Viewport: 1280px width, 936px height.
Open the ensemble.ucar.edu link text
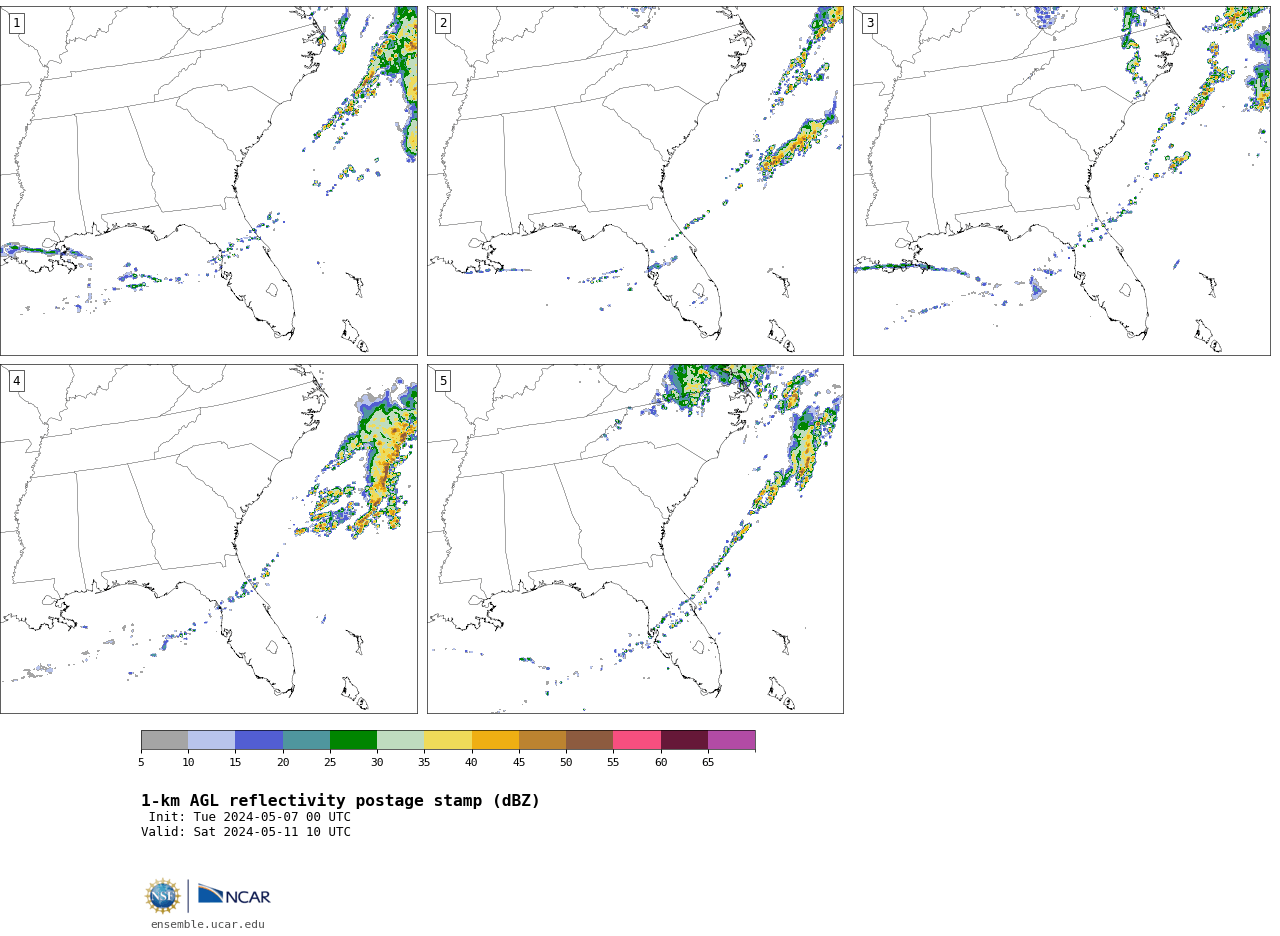[x=208, y=924]
